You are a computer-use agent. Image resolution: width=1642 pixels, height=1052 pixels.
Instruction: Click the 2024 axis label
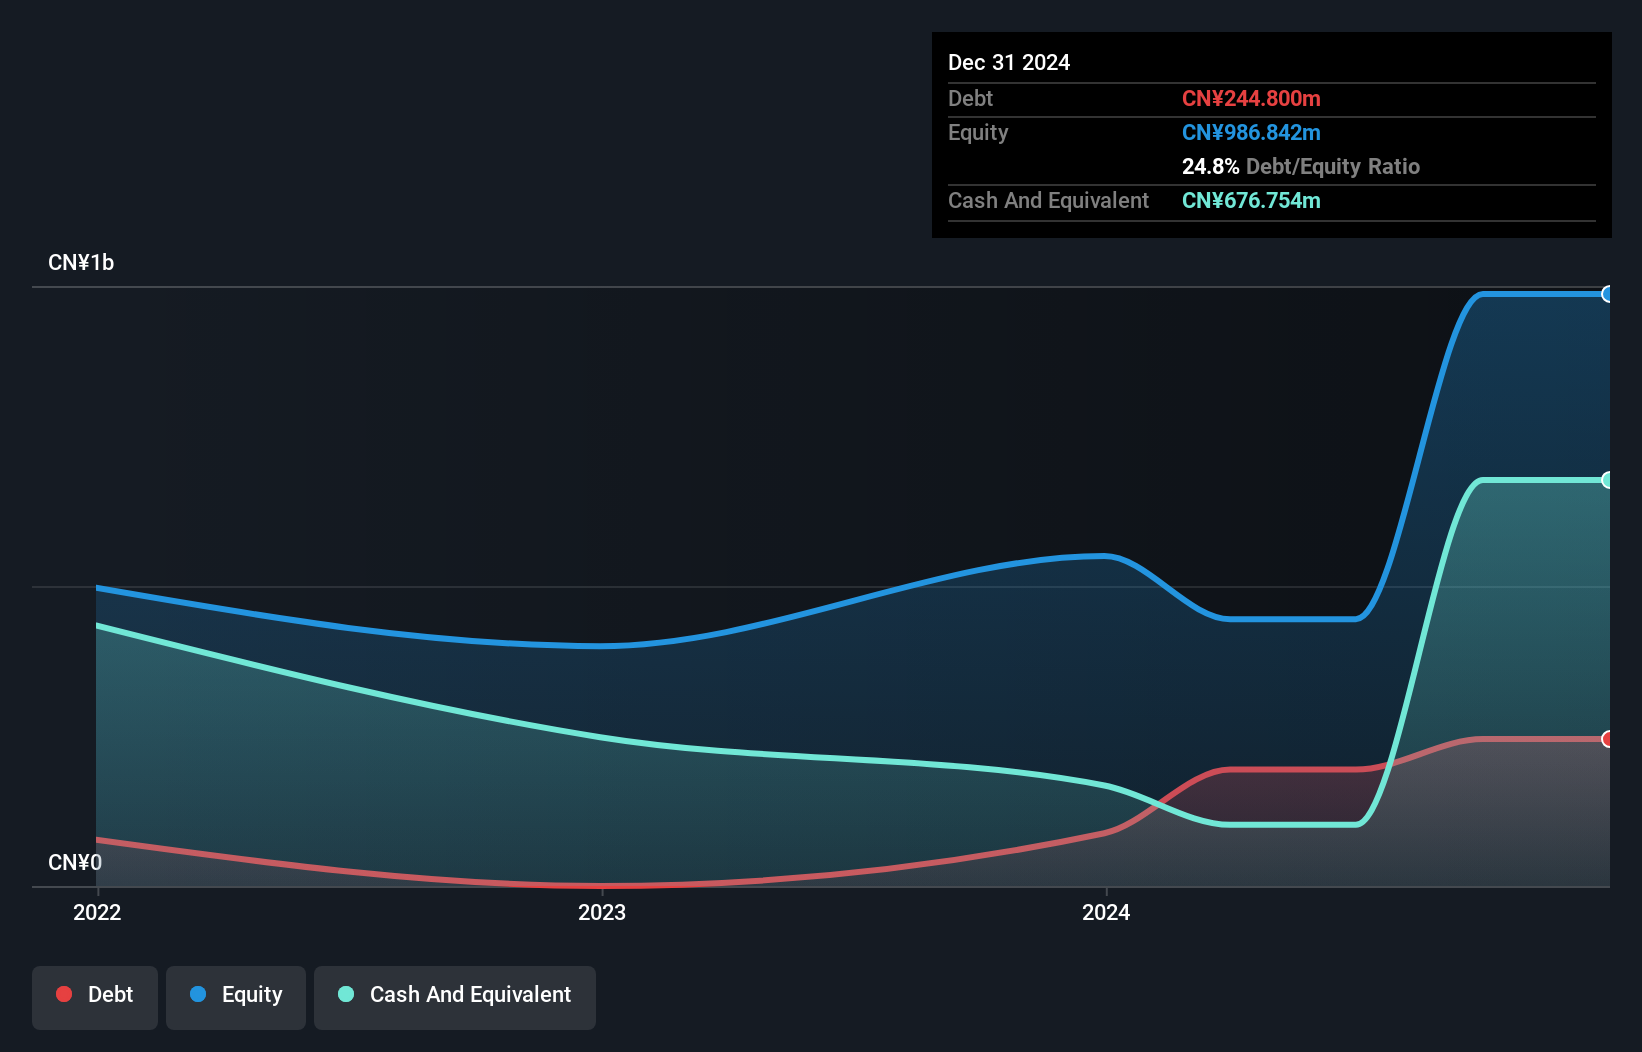pos(1106,912)
